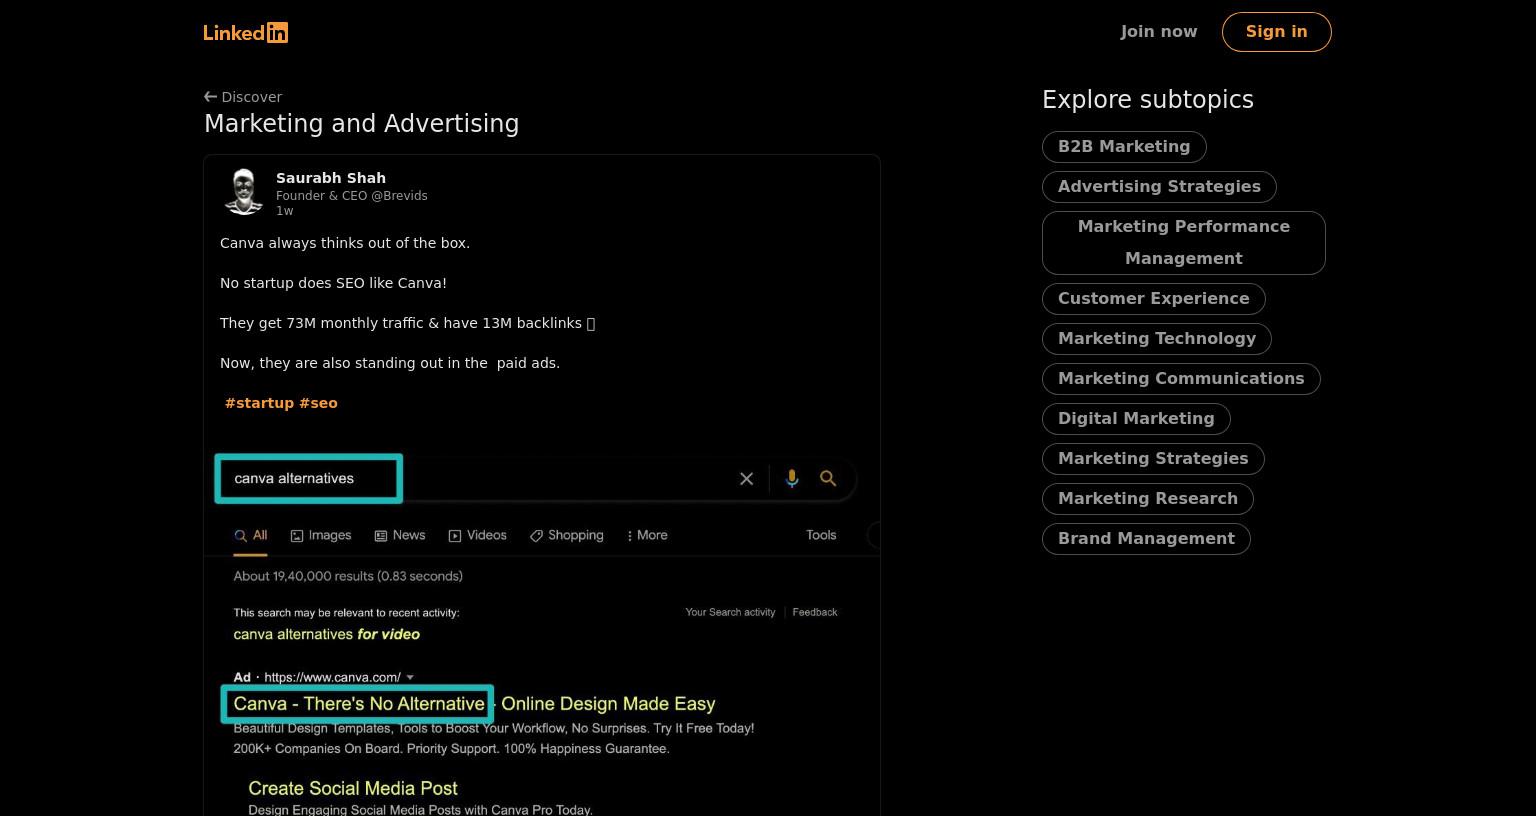Choose the Marketing Strategies subtopic

(1153, 459)
